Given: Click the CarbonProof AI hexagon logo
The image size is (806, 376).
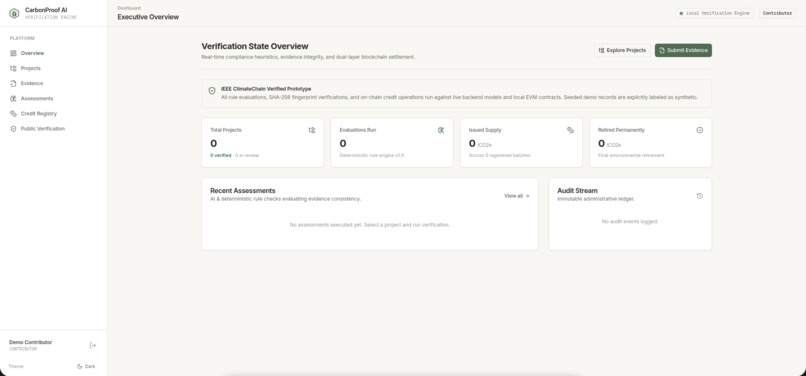Looking at the screenshot, I should click(x=14, y=13).
